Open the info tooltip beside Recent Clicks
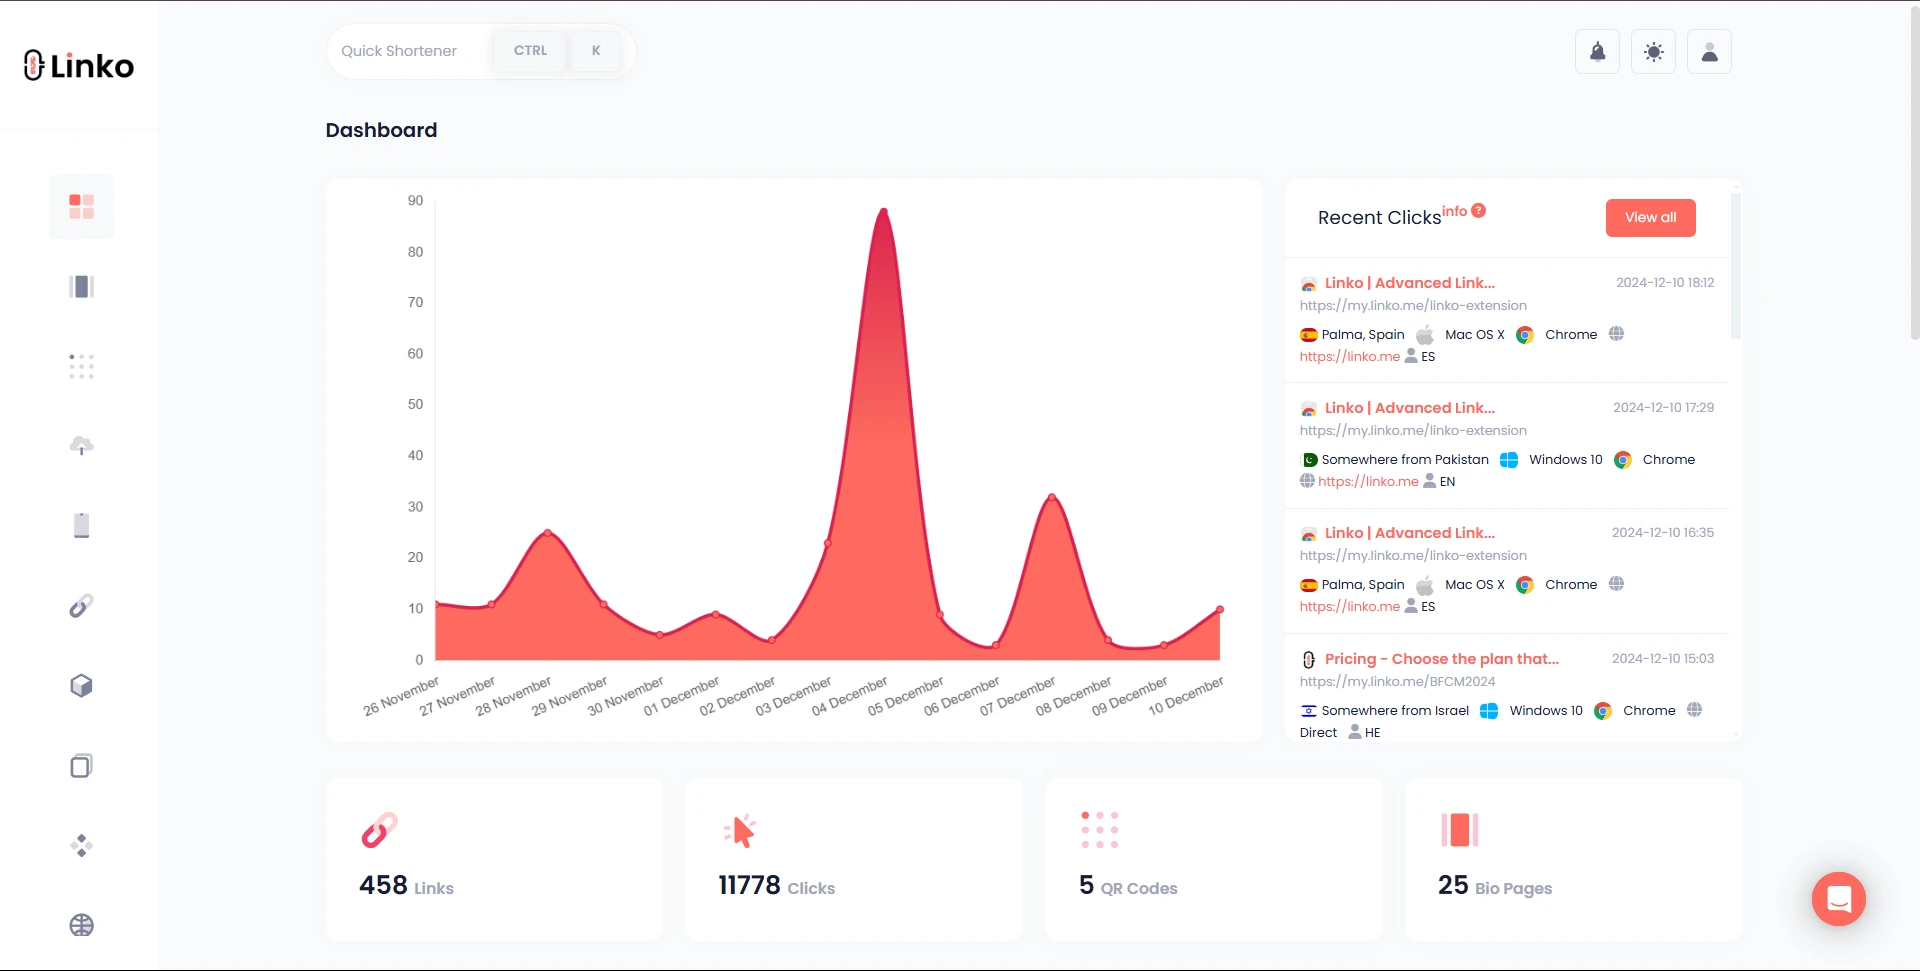 coord(1477,211)
